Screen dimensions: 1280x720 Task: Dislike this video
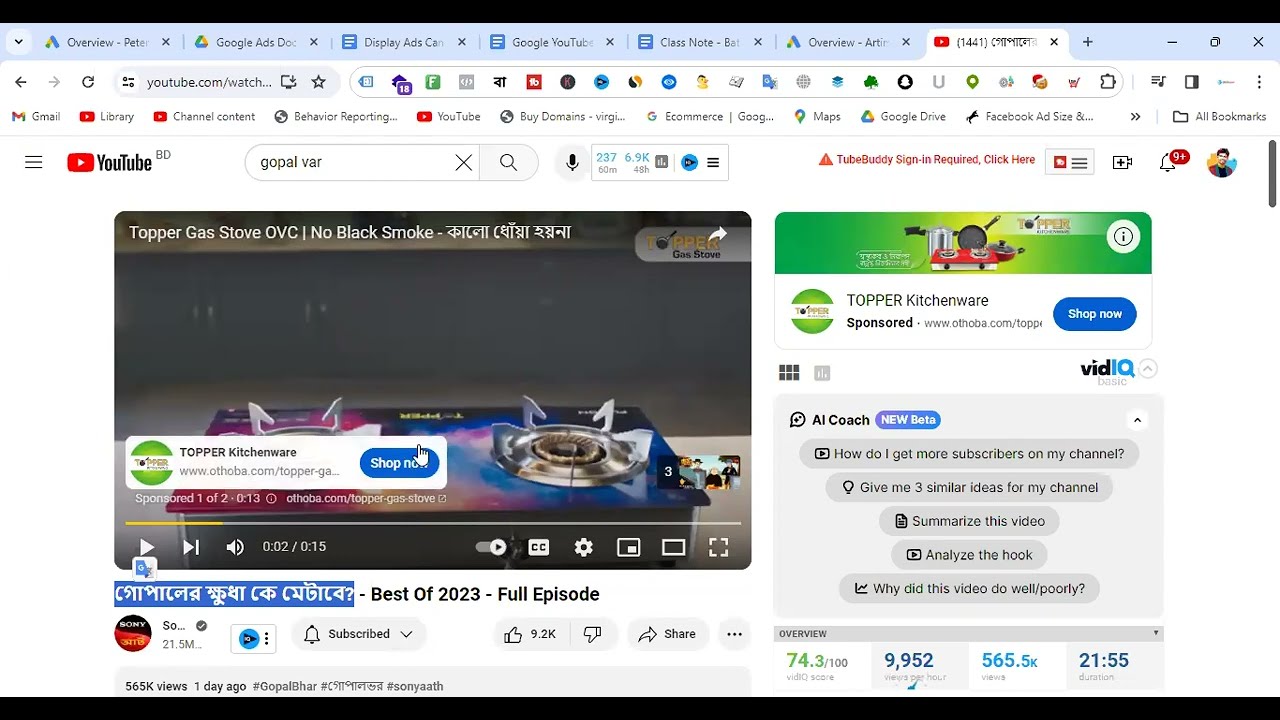[593, 634]
